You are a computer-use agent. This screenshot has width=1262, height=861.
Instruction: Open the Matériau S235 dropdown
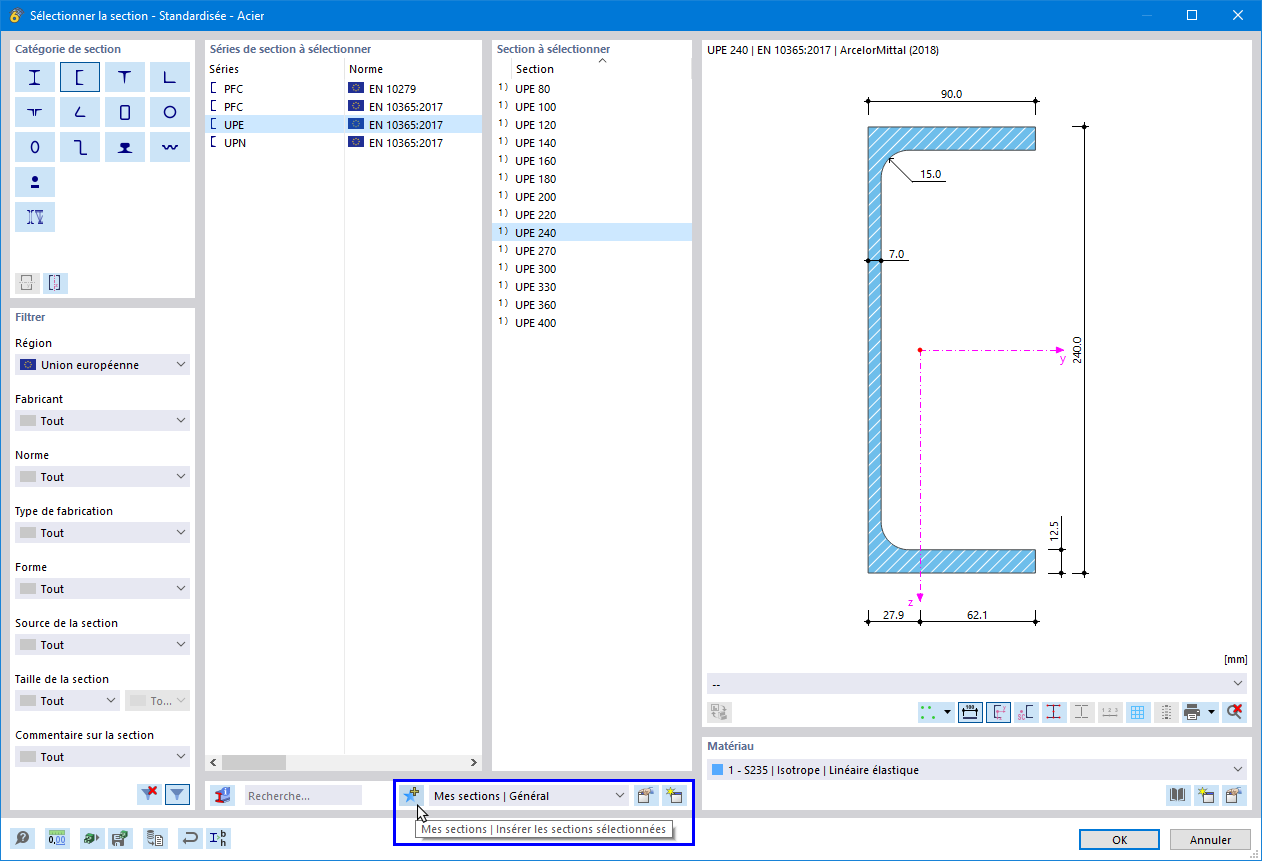(977, 769)
